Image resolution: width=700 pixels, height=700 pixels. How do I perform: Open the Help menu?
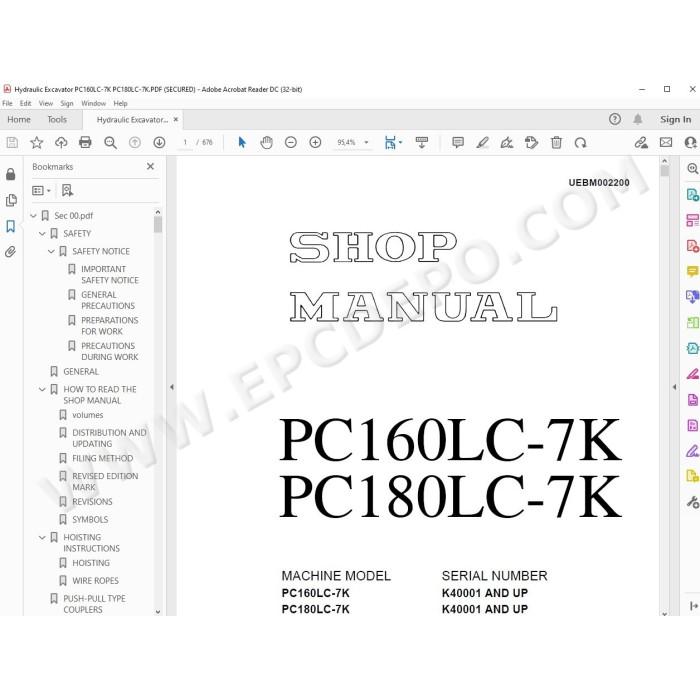(120, 103)
